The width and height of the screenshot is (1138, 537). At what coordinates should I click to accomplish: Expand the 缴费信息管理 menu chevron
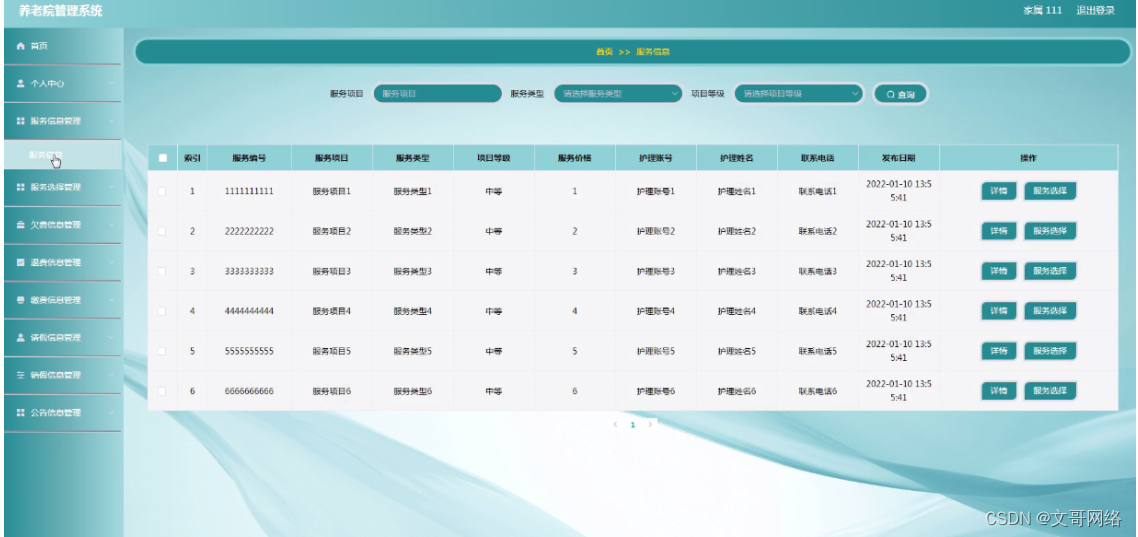(x=112, y=300)
